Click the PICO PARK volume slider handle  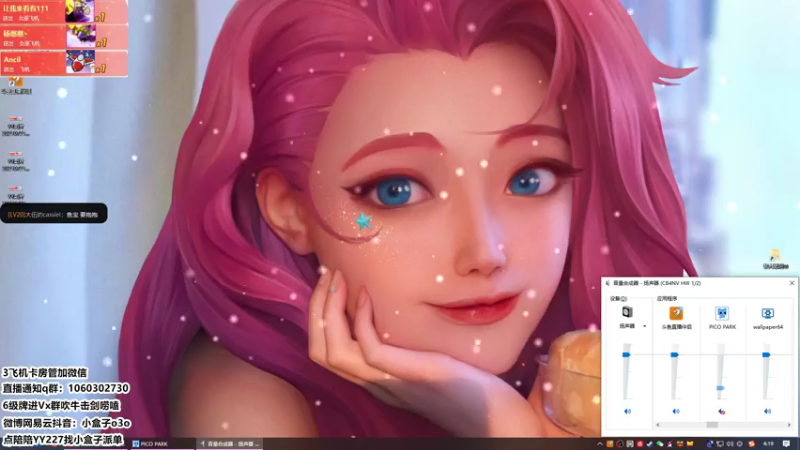click(x=720, y=388)
